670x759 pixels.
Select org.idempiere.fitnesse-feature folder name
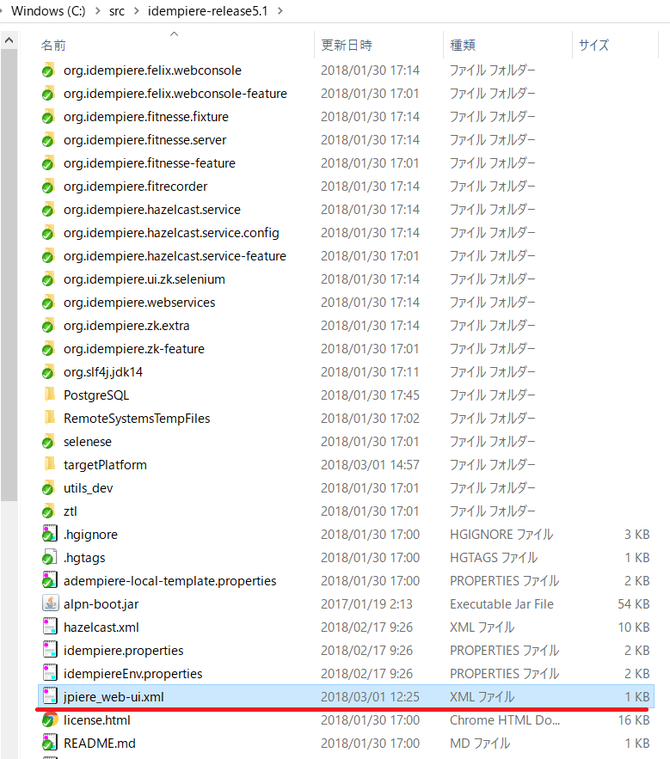tap(149, 163)
